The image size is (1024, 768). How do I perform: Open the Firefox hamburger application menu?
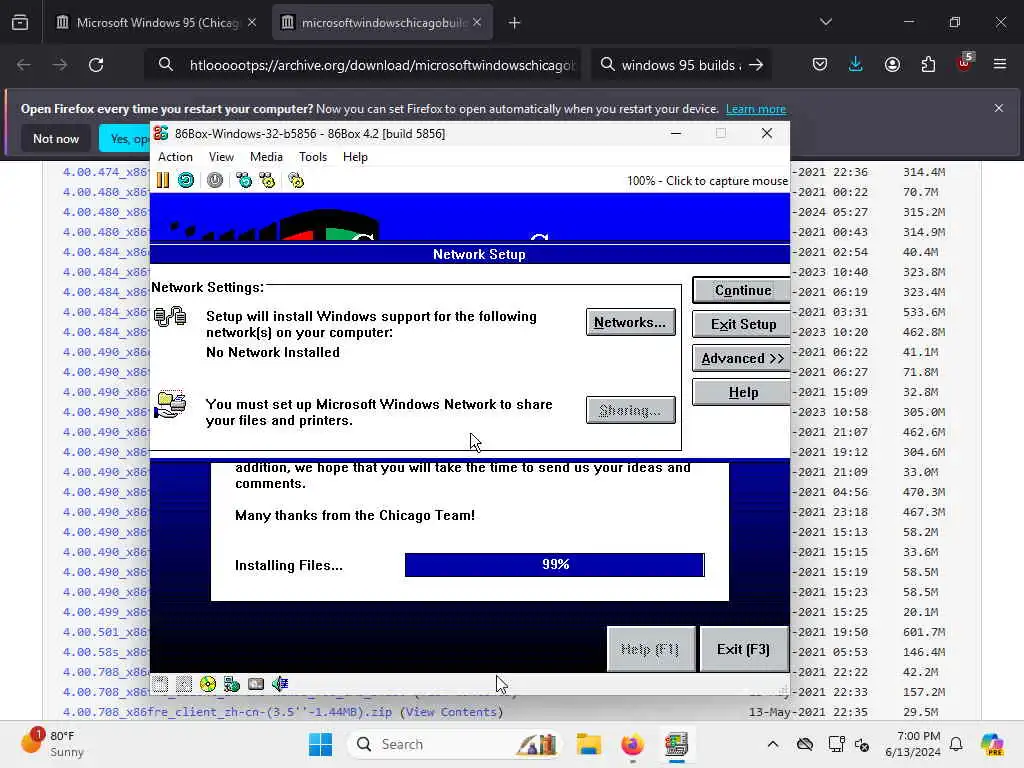pos(1000,64)
